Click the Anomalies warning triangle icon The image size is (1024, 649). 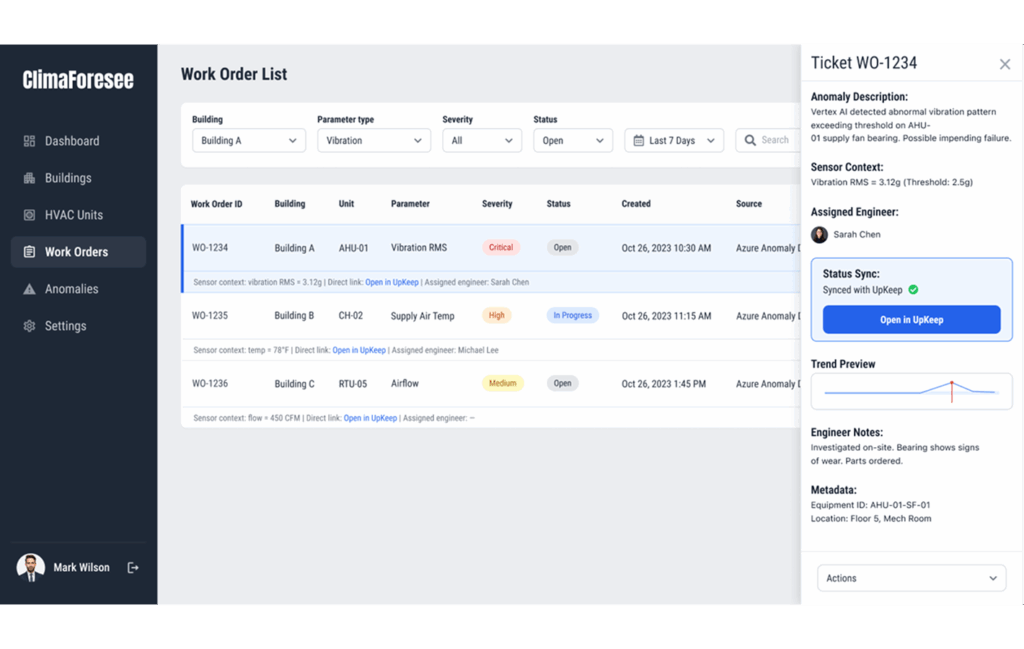pos(29,289)
